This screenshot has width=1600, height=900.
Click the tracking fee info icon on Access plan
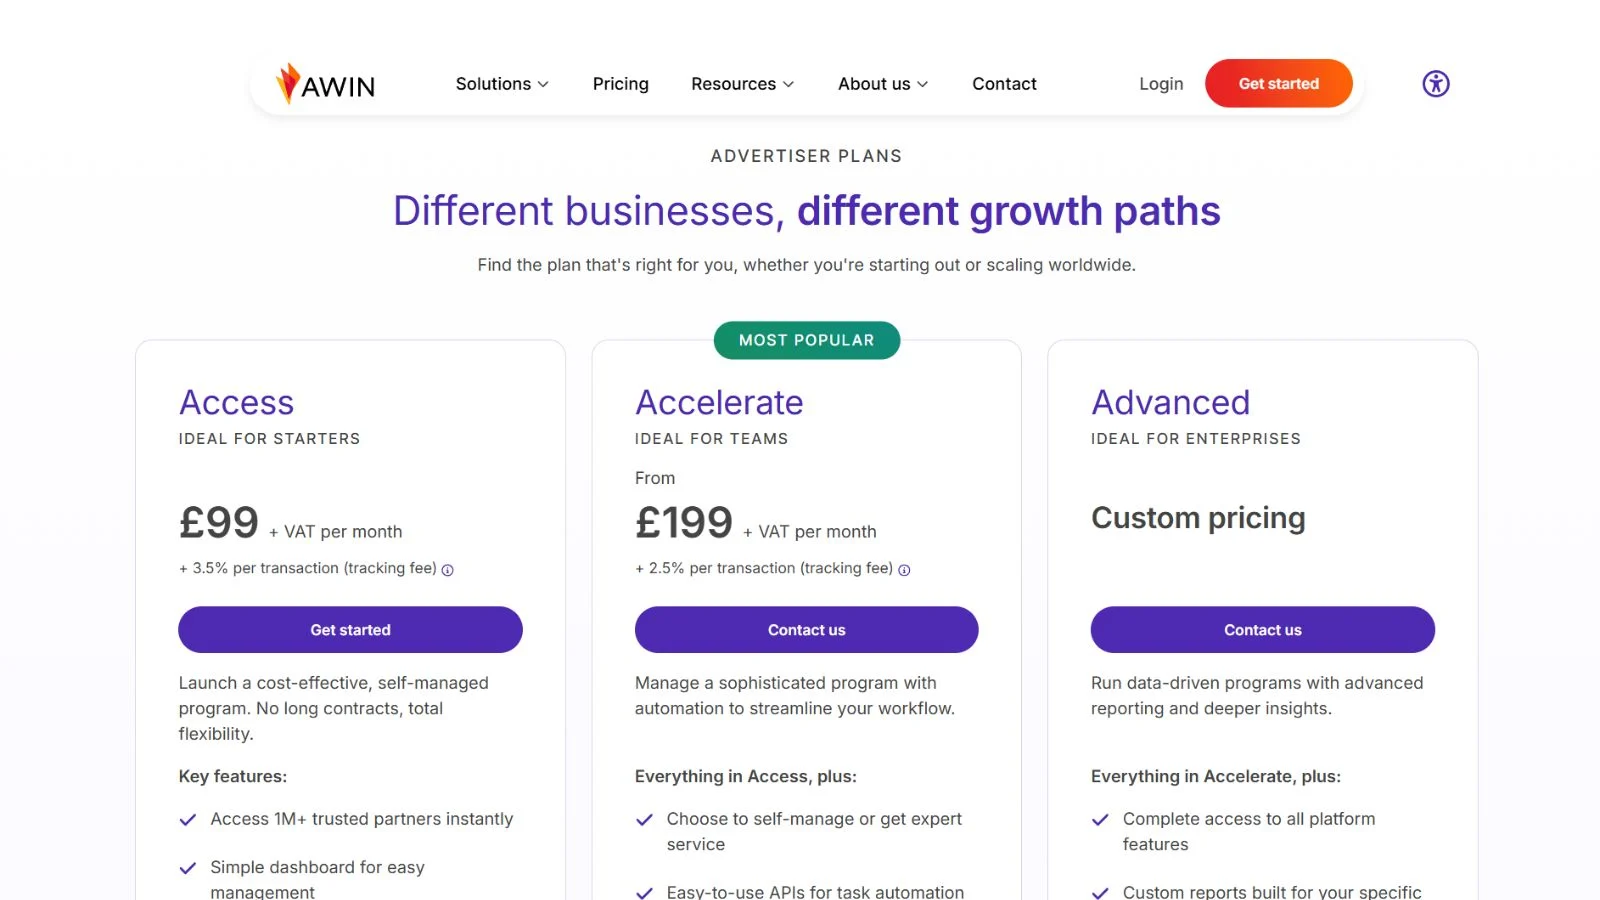pyautogui.click(x=448, y=569)
